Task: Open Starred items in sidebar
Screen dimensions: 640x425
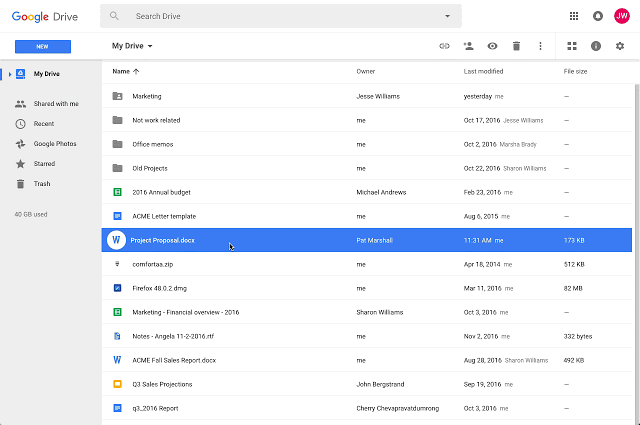Action: pyautogui.click(x=44, y=164)
